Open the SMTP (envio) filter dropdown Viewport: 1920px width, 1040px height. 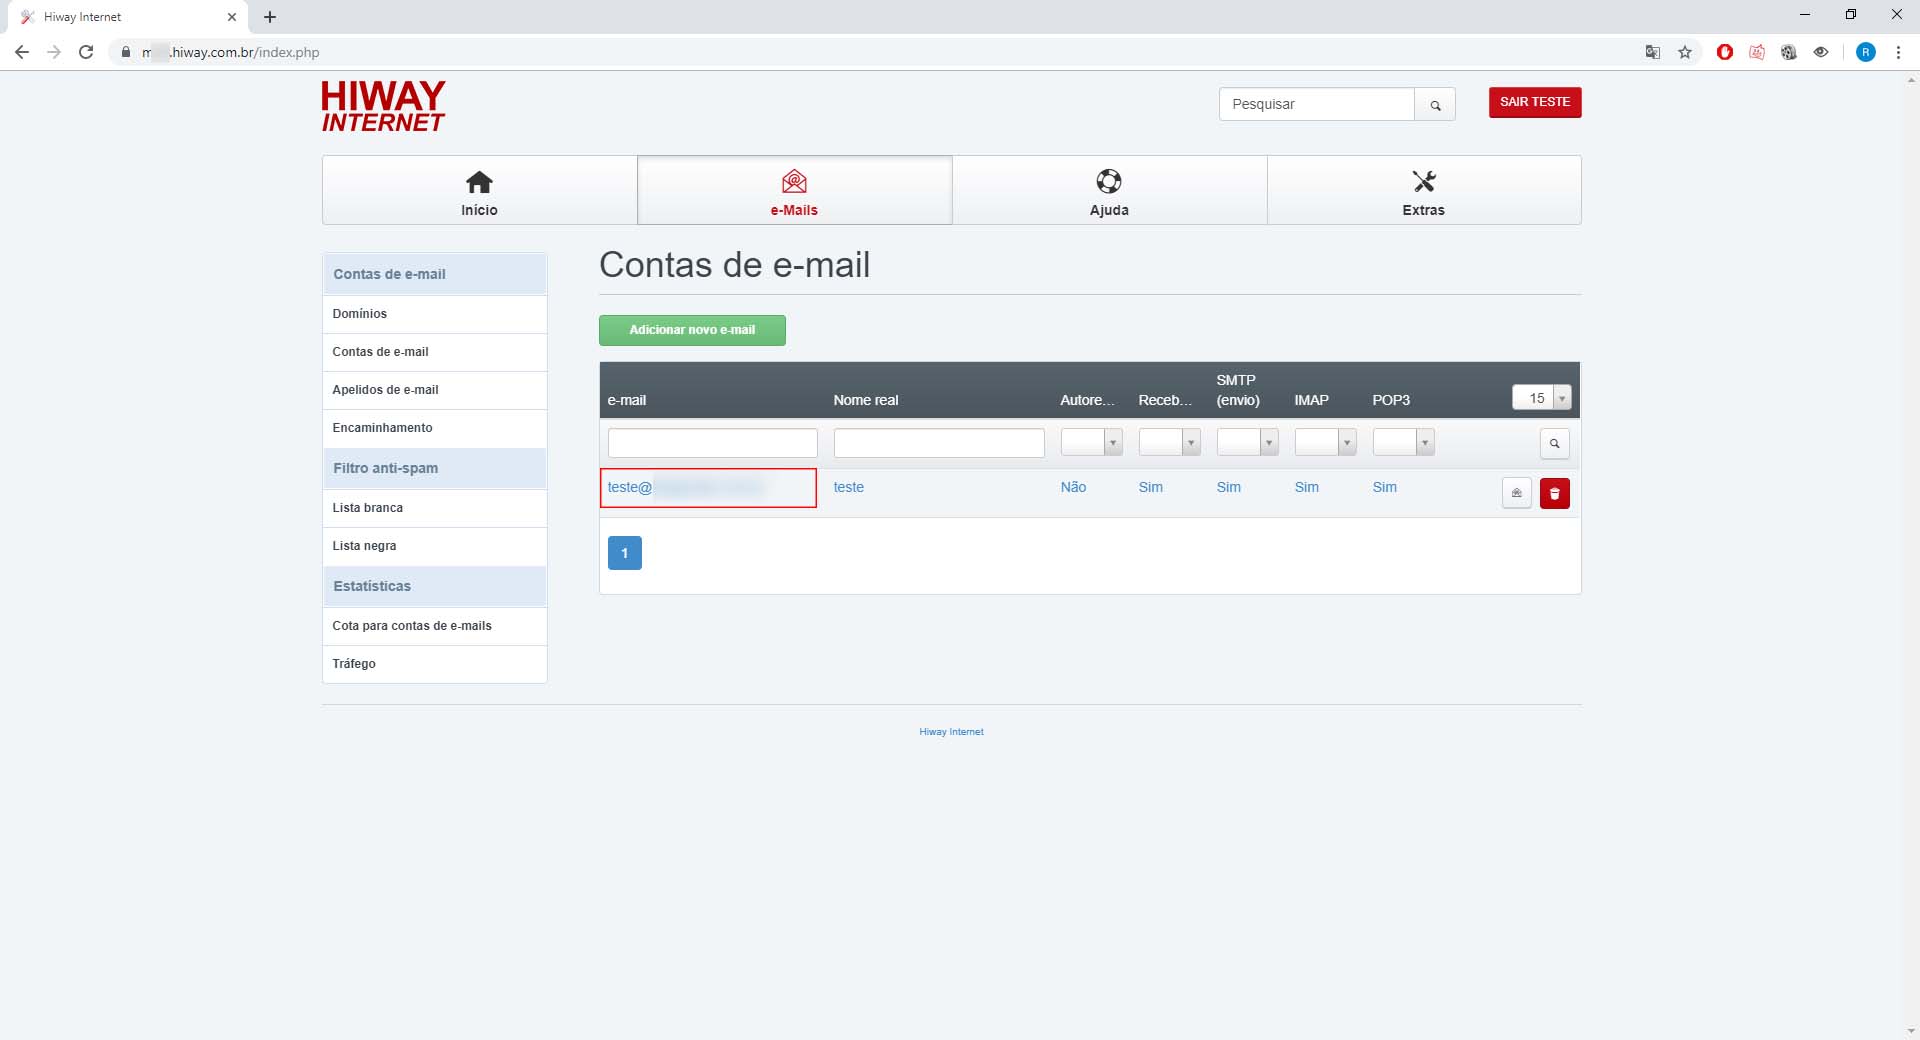(x=1247, y=442)
